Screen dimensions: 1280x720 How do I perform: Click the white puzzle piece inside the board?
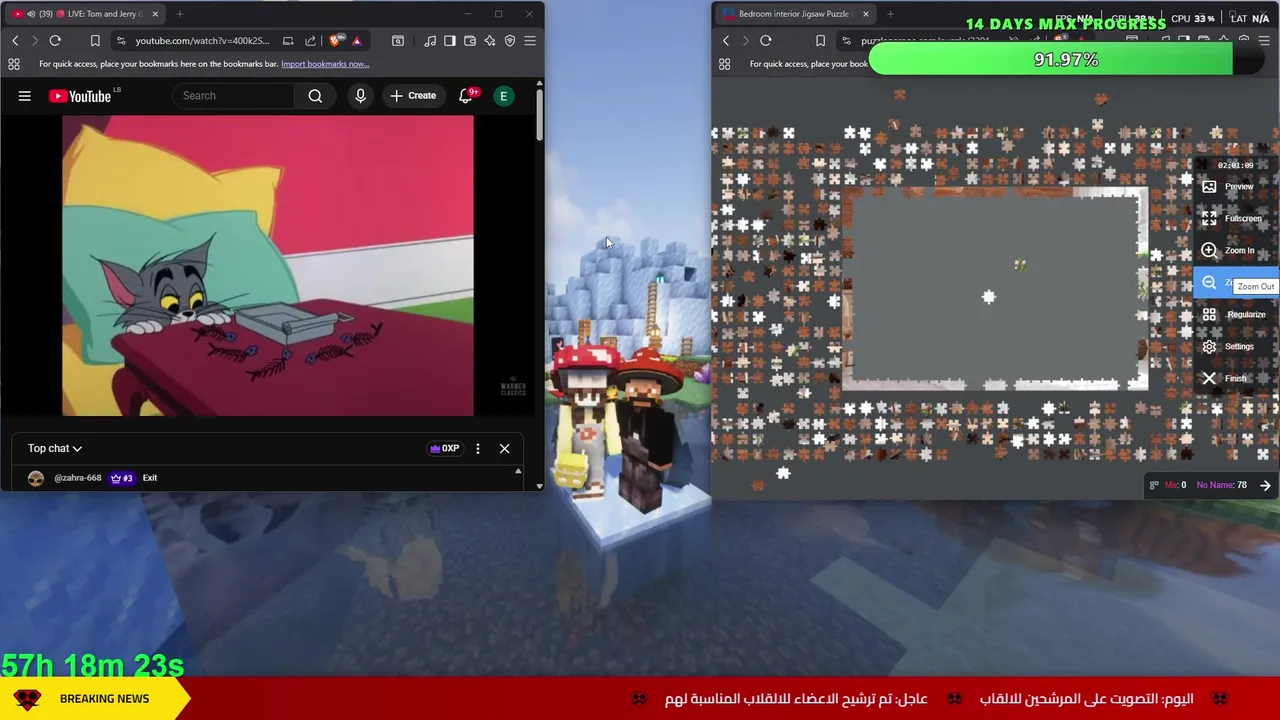click(x=988, y=297)
